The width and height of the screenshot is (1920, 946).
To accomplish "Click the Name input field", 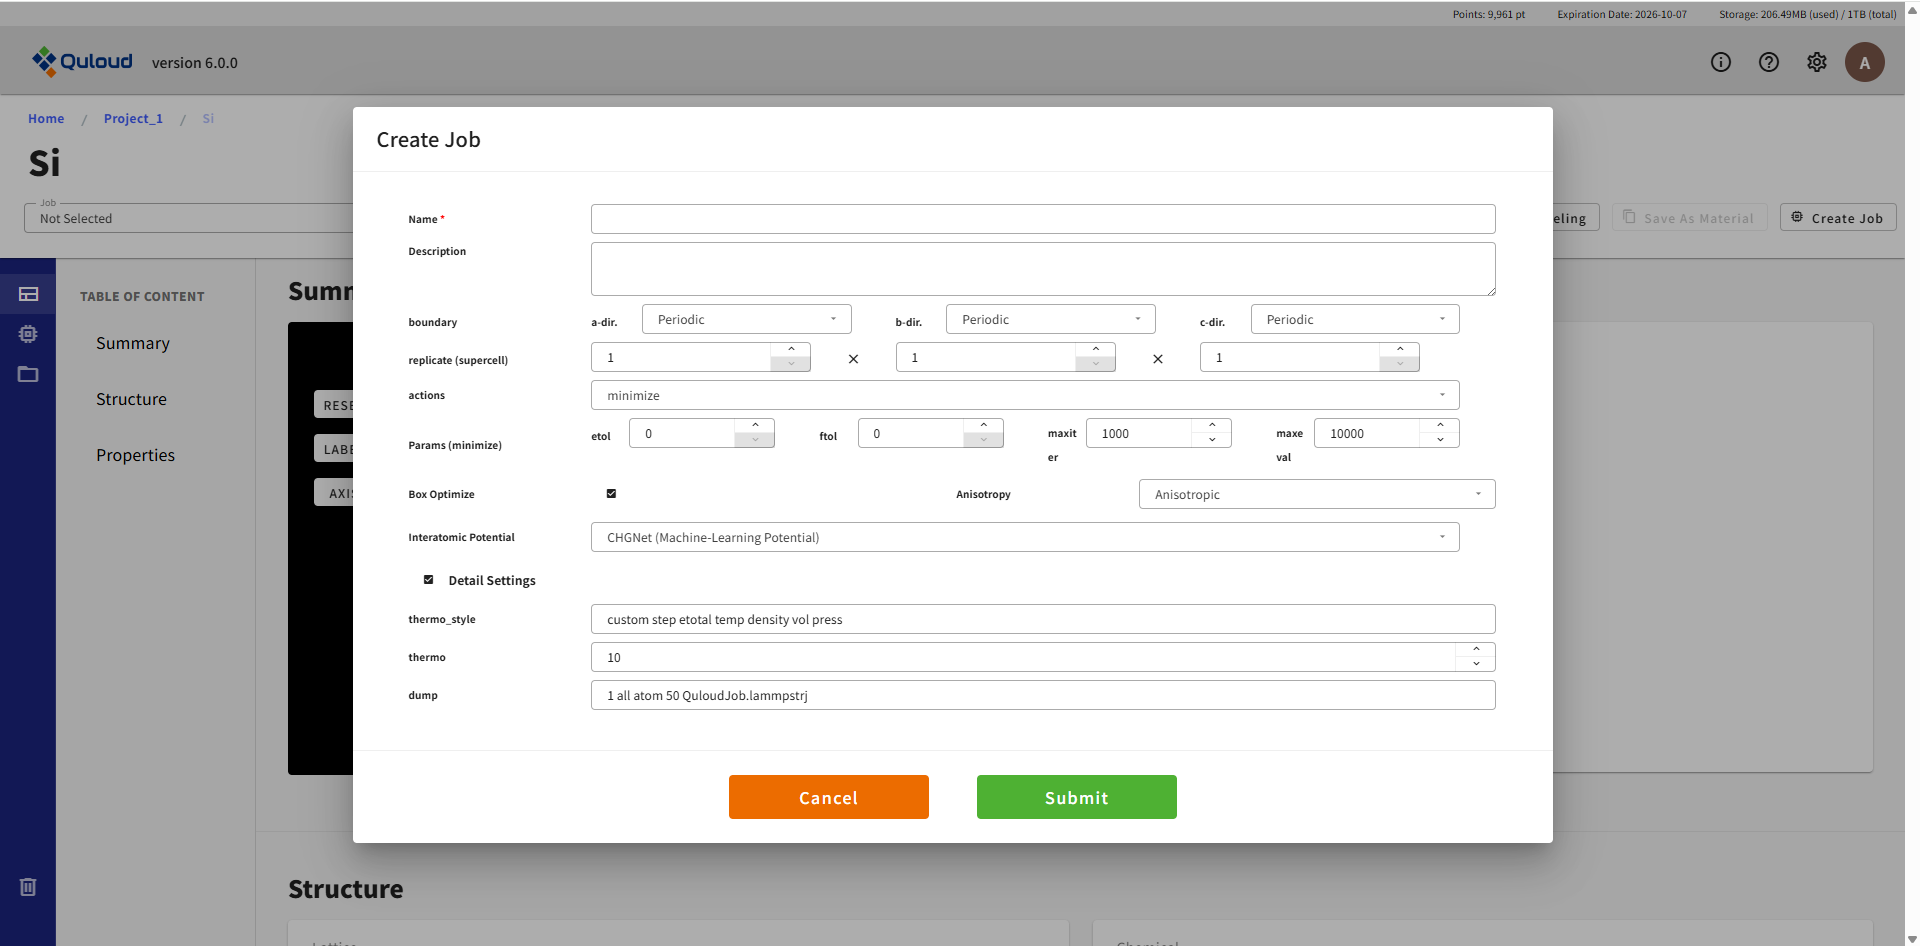I will click(1042, 219).
